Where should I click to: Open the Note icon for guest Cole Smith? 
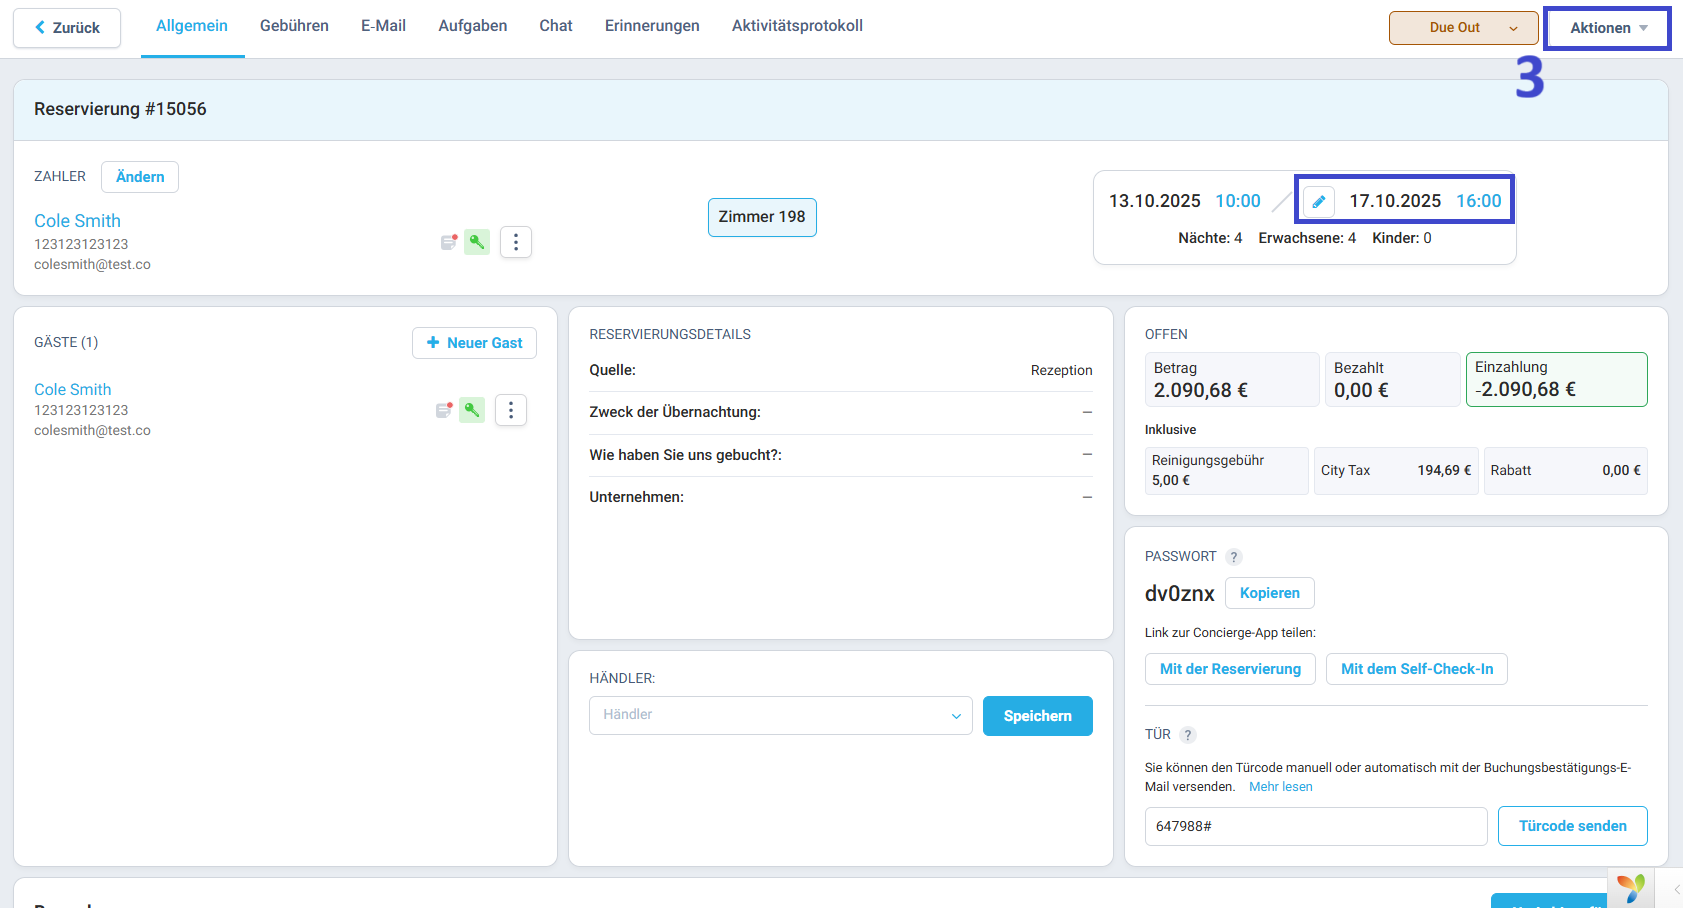point(444,410)
